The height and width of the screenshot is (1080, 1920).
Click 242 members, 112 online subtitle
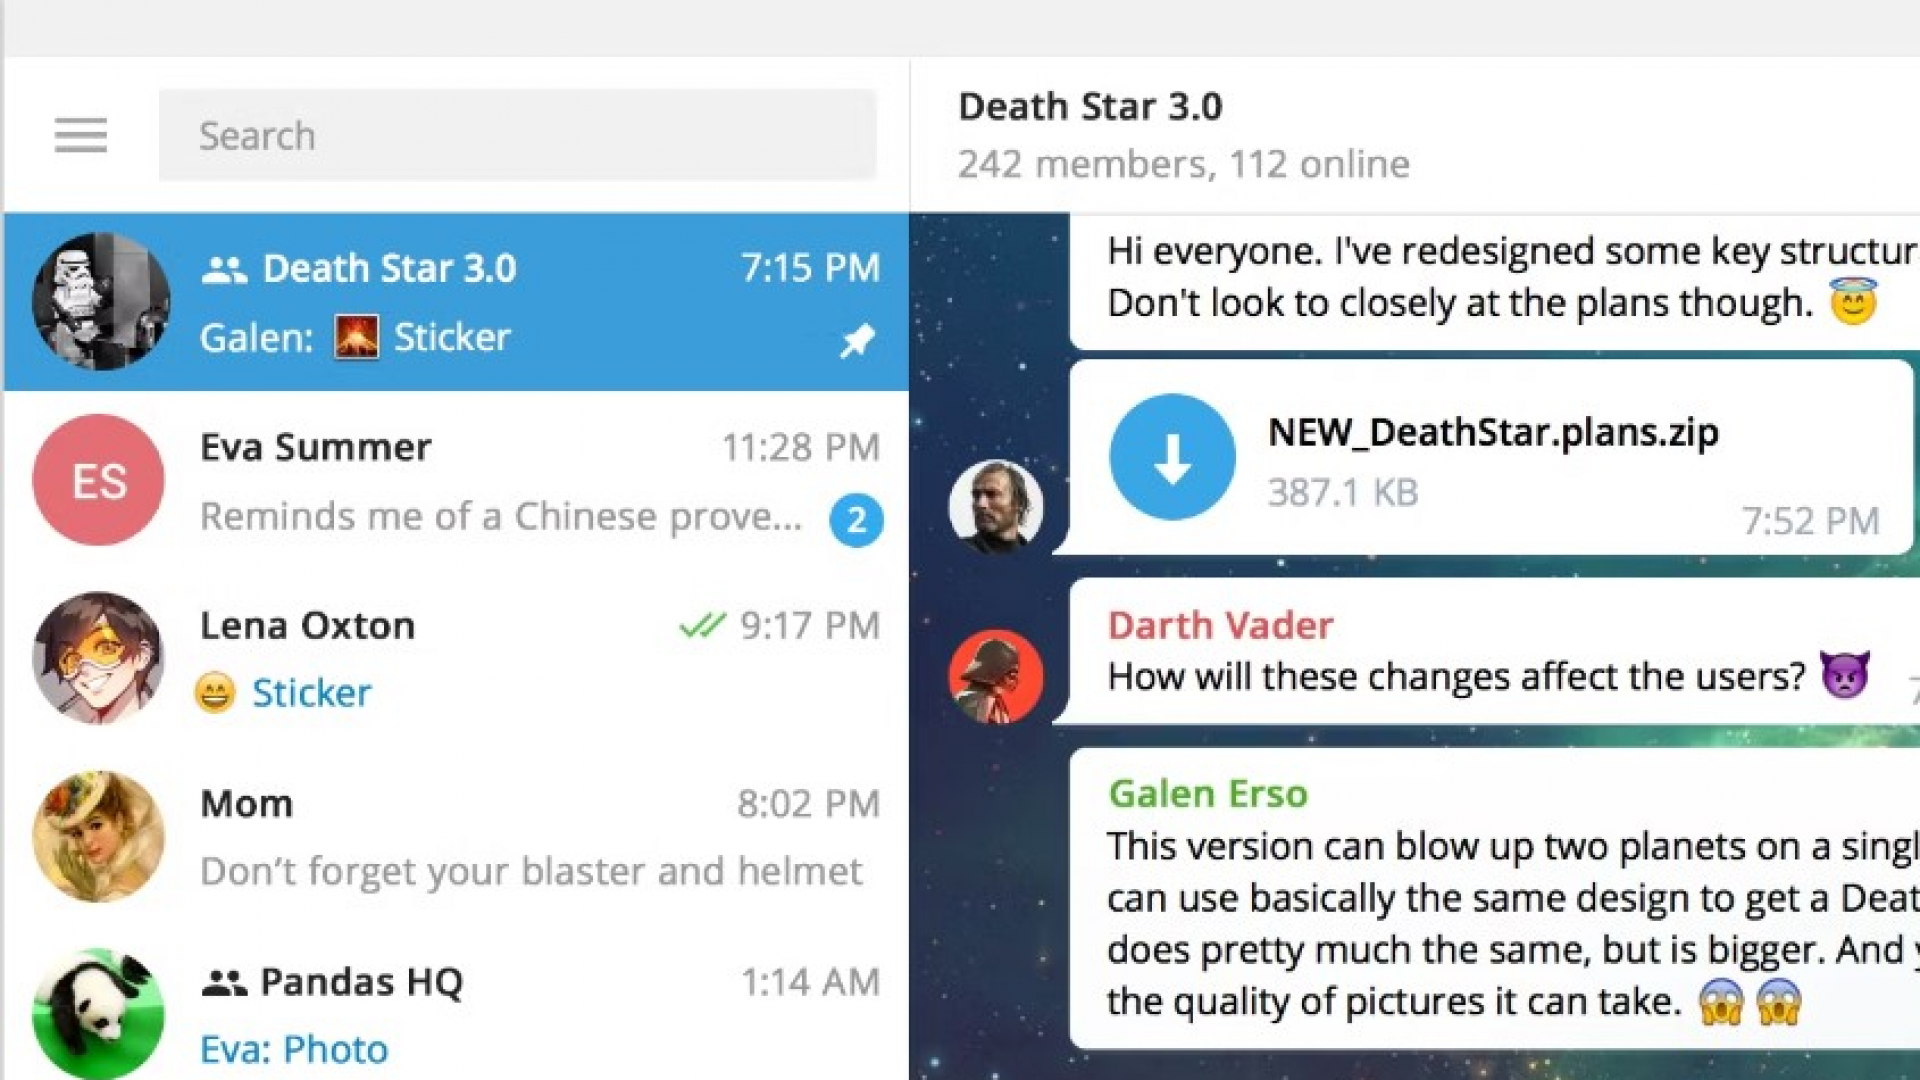(x=1183, y=164)
